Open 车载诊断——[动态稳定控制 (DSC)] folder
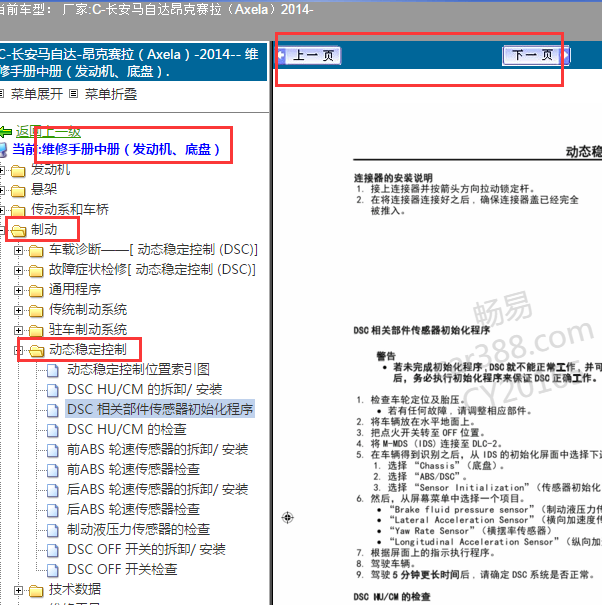This screenshot has width=602, height=605. pyautogui.click(x=153, y=249)
